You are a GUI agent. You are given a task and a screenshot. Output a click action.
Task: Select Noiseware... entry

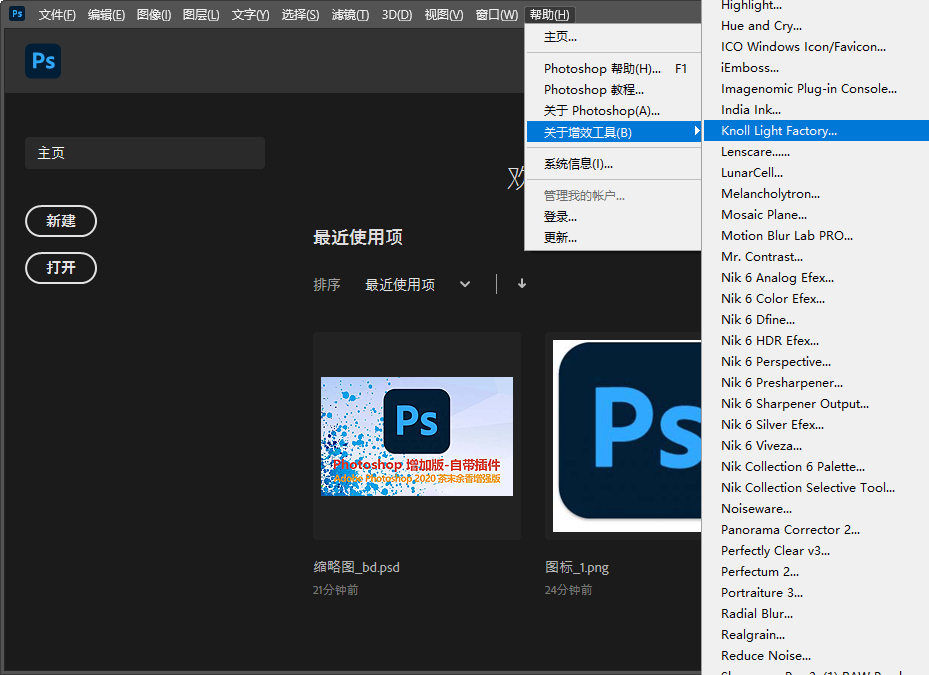click(x=815, y=509)
